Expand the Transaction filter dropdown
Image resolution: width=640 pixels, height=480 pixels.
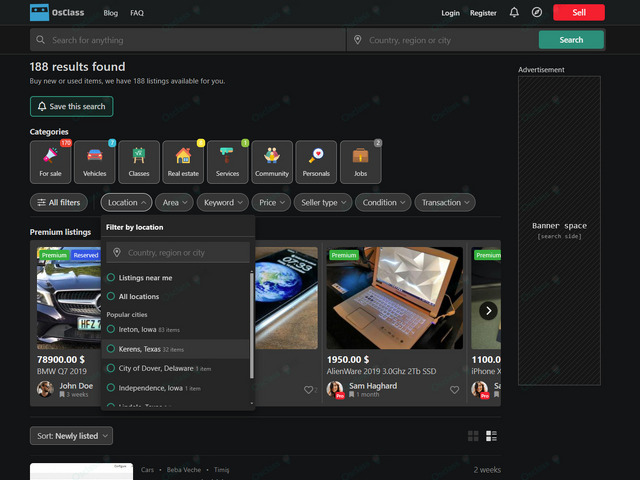445,202
